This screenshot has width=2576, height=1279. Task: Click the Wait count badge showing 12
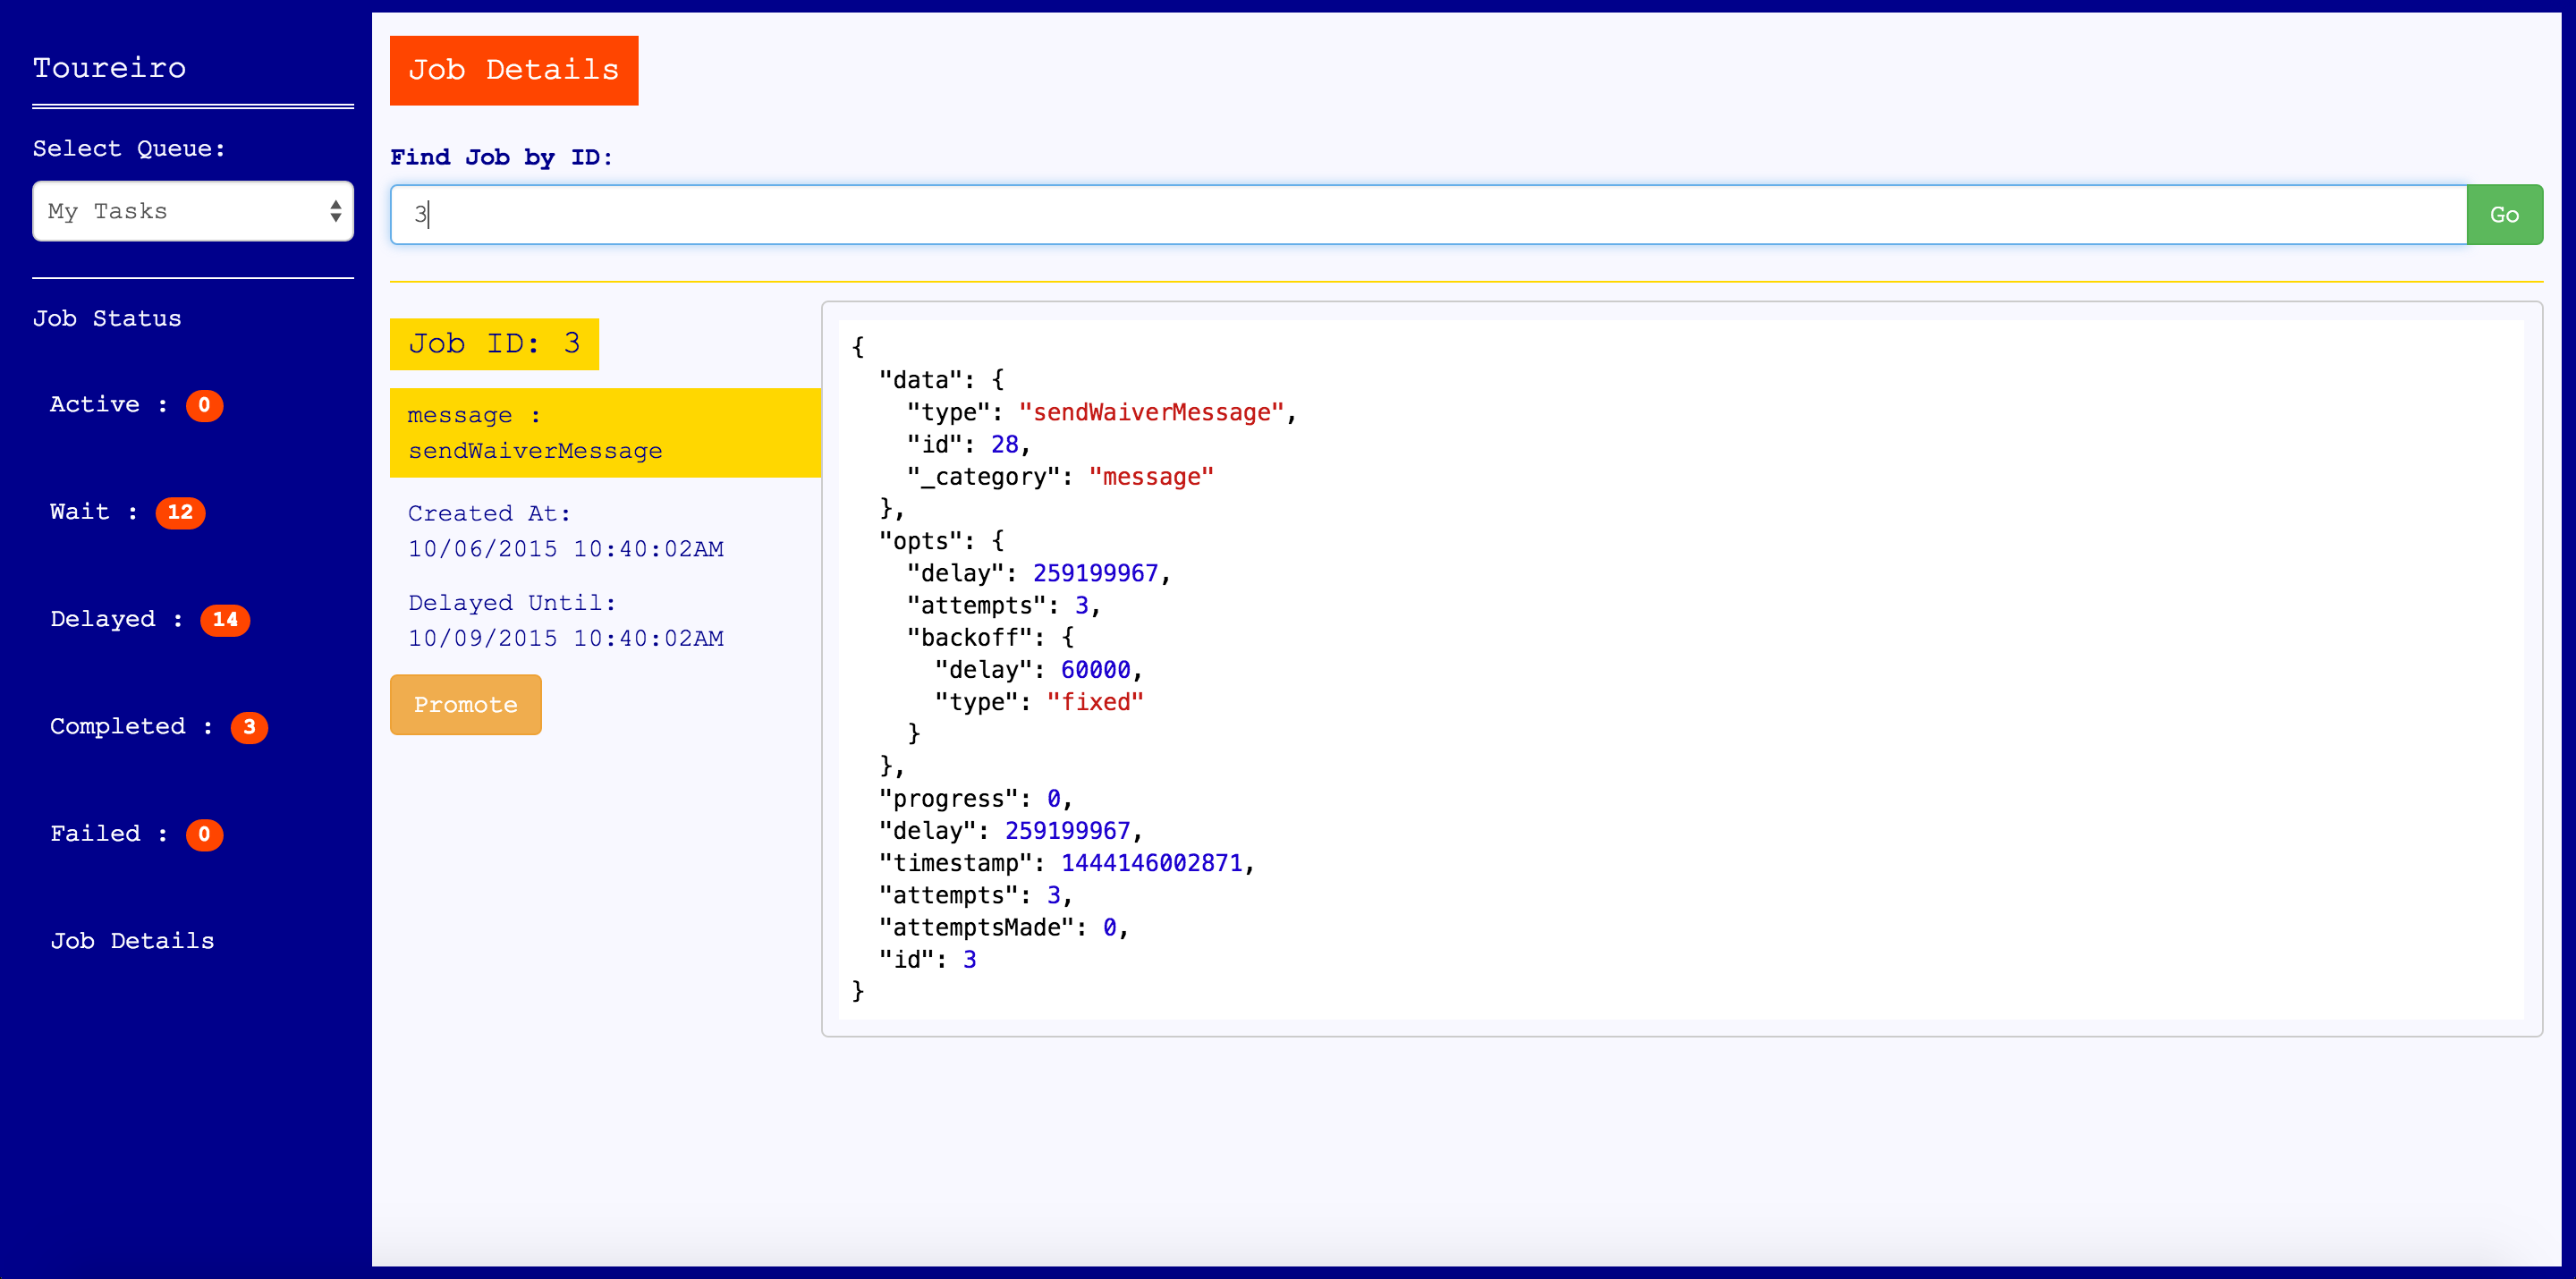coord(180,512)
